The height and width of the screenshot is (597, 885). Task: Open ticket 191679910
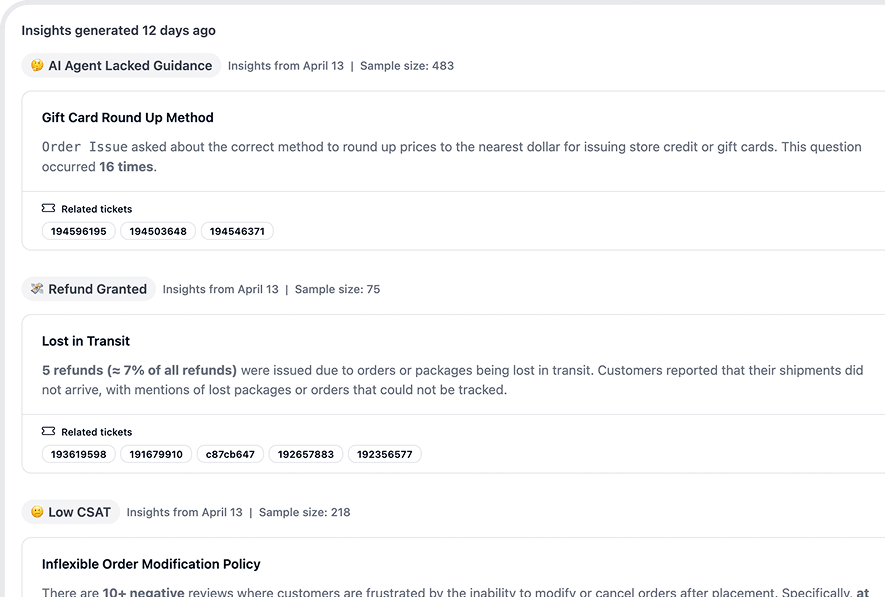157,453
